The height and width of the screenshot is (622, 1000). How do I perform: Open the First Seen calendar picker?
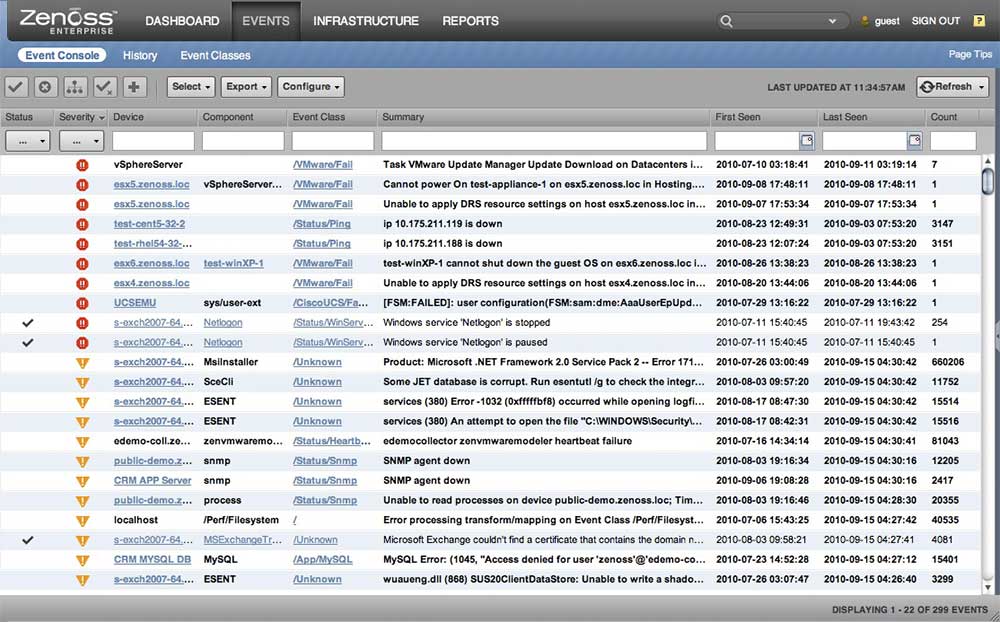[x=807, y=140]
